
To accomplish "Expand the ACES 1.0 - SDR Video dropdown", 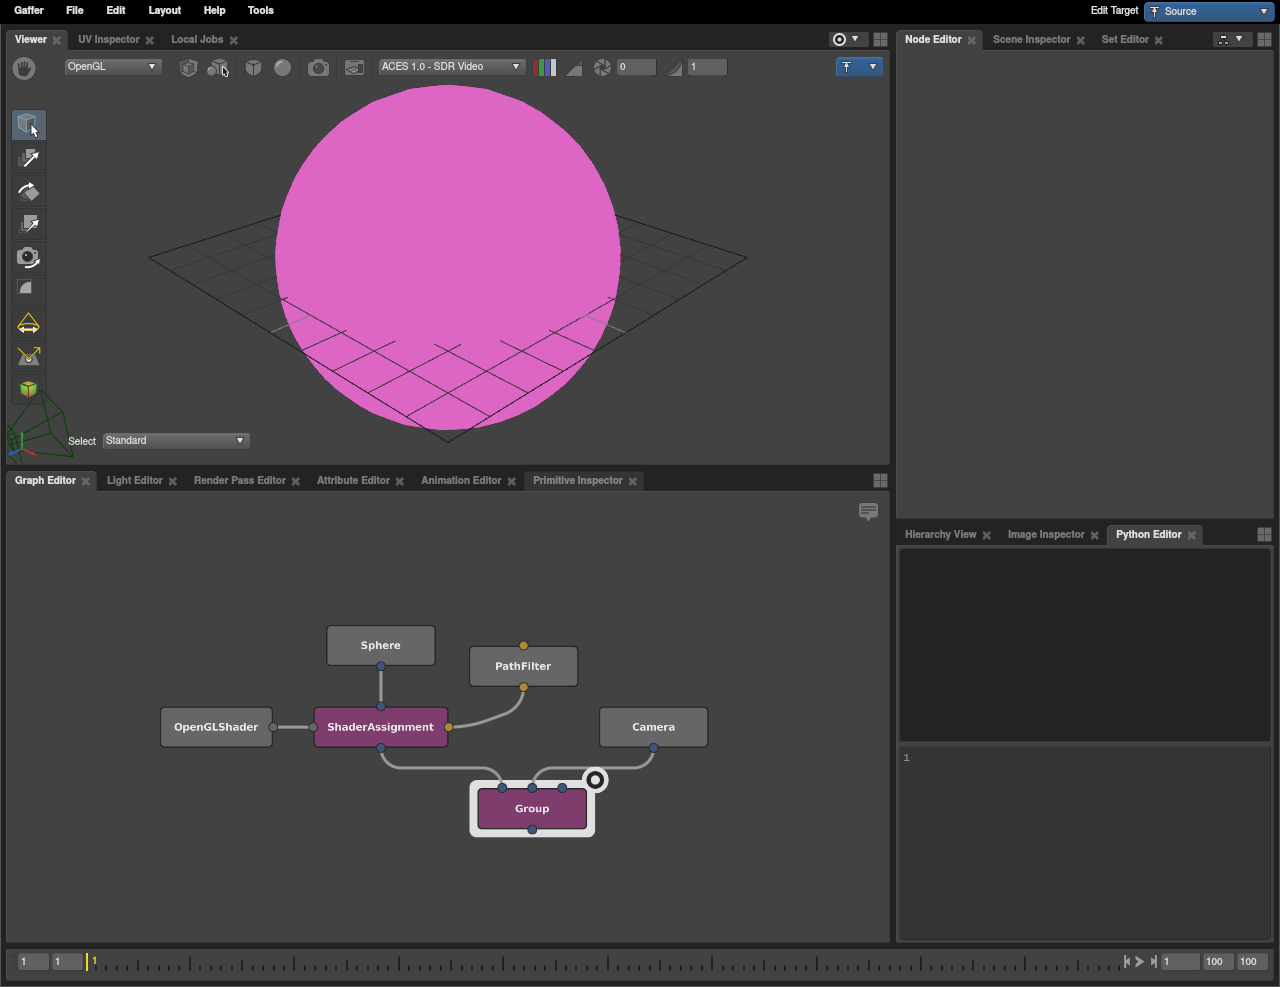I will (451, 67).
